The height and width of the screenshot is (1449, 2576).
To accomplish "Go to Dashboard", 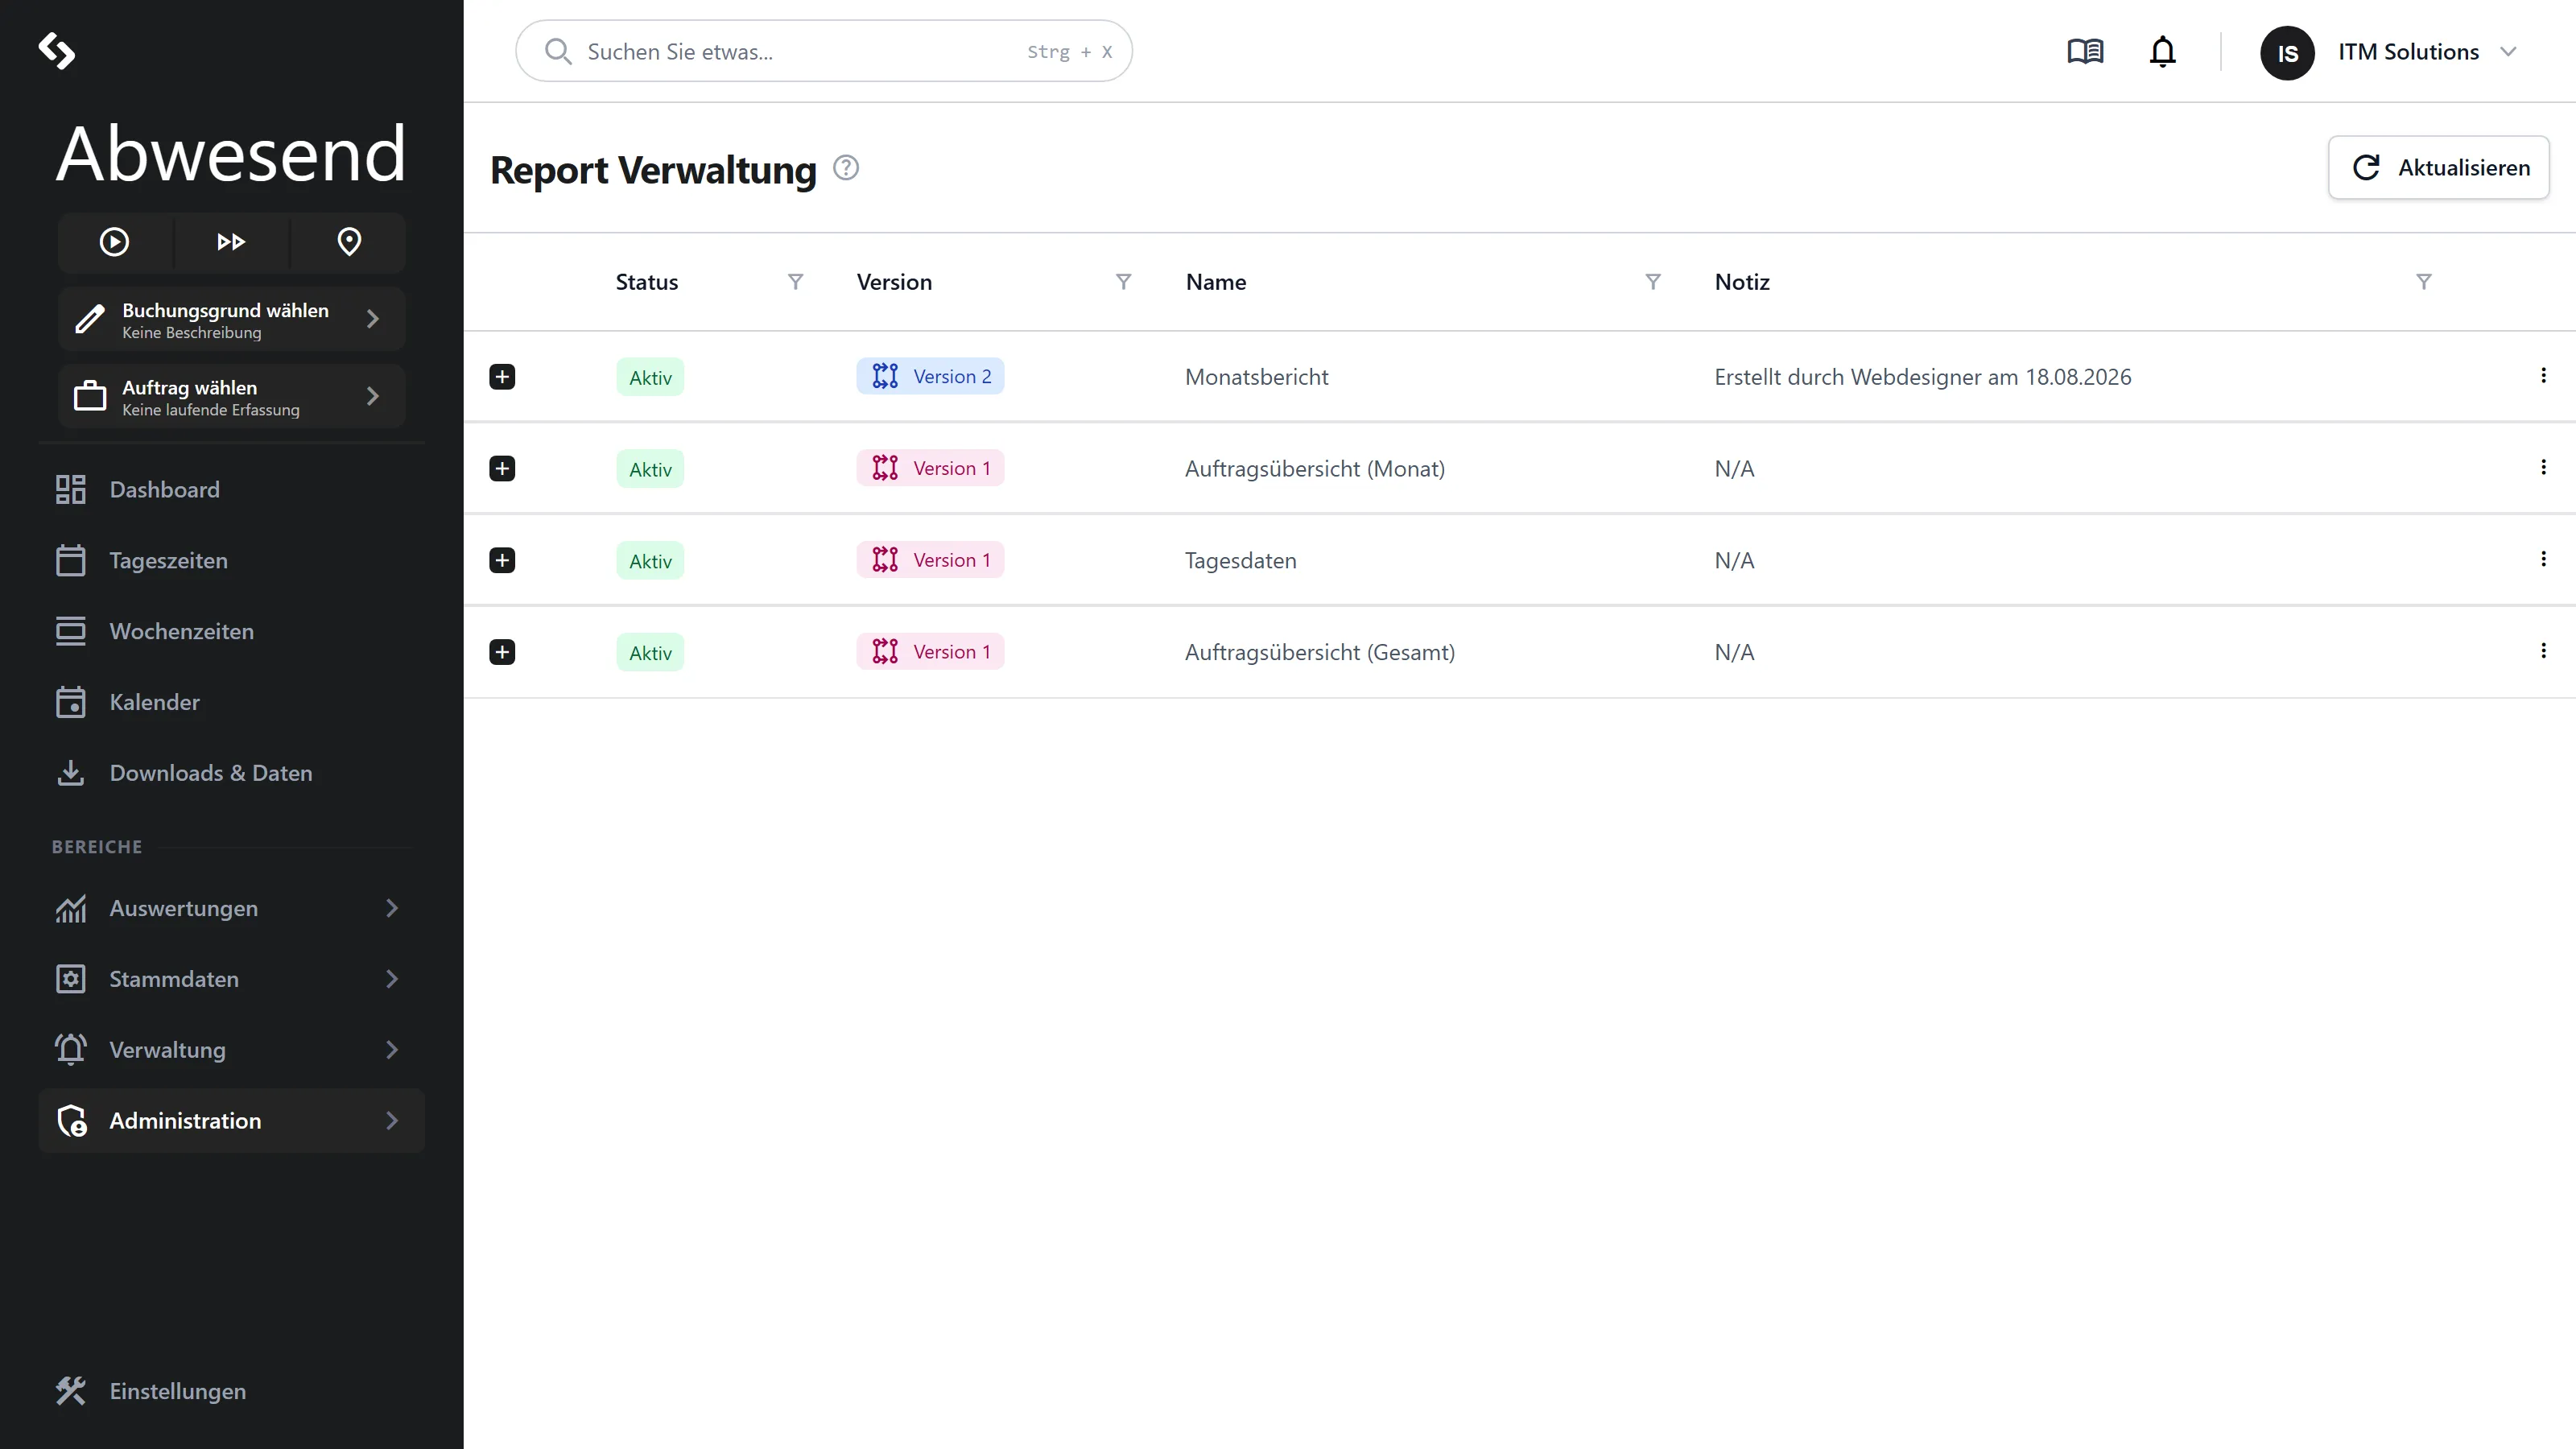I will coord(231,490).
